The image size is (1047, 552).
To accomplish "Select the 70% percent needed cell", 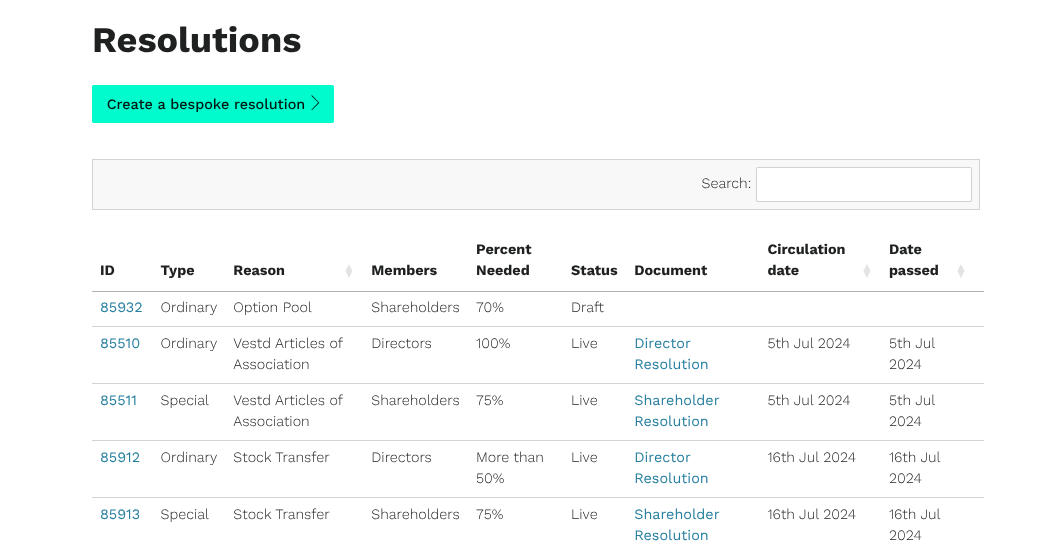I will coord(489,308).
